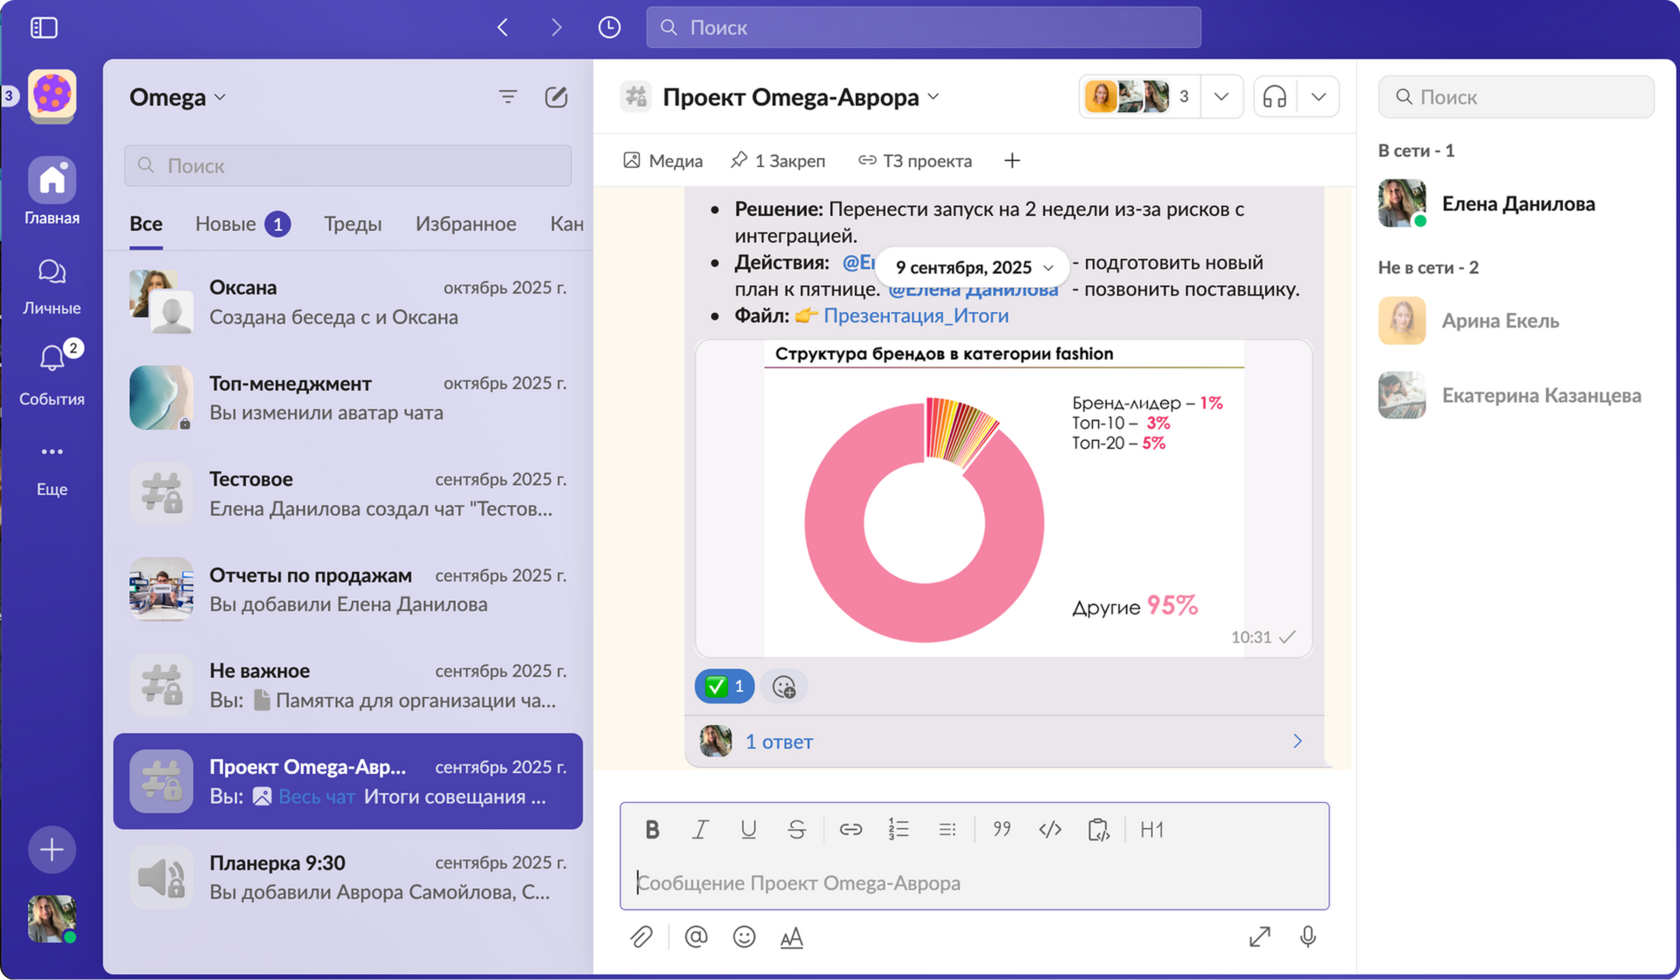Viewport: 1680px width, 980px height.
Task: Open the Еще more options
Action: 52,470
